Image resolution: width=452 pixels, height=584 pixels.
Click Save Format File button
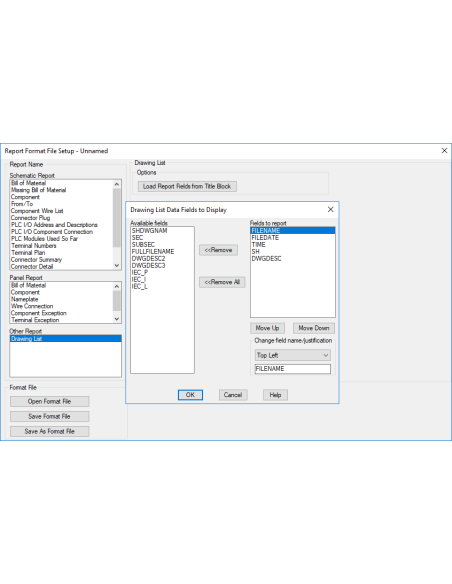point(50,416)
